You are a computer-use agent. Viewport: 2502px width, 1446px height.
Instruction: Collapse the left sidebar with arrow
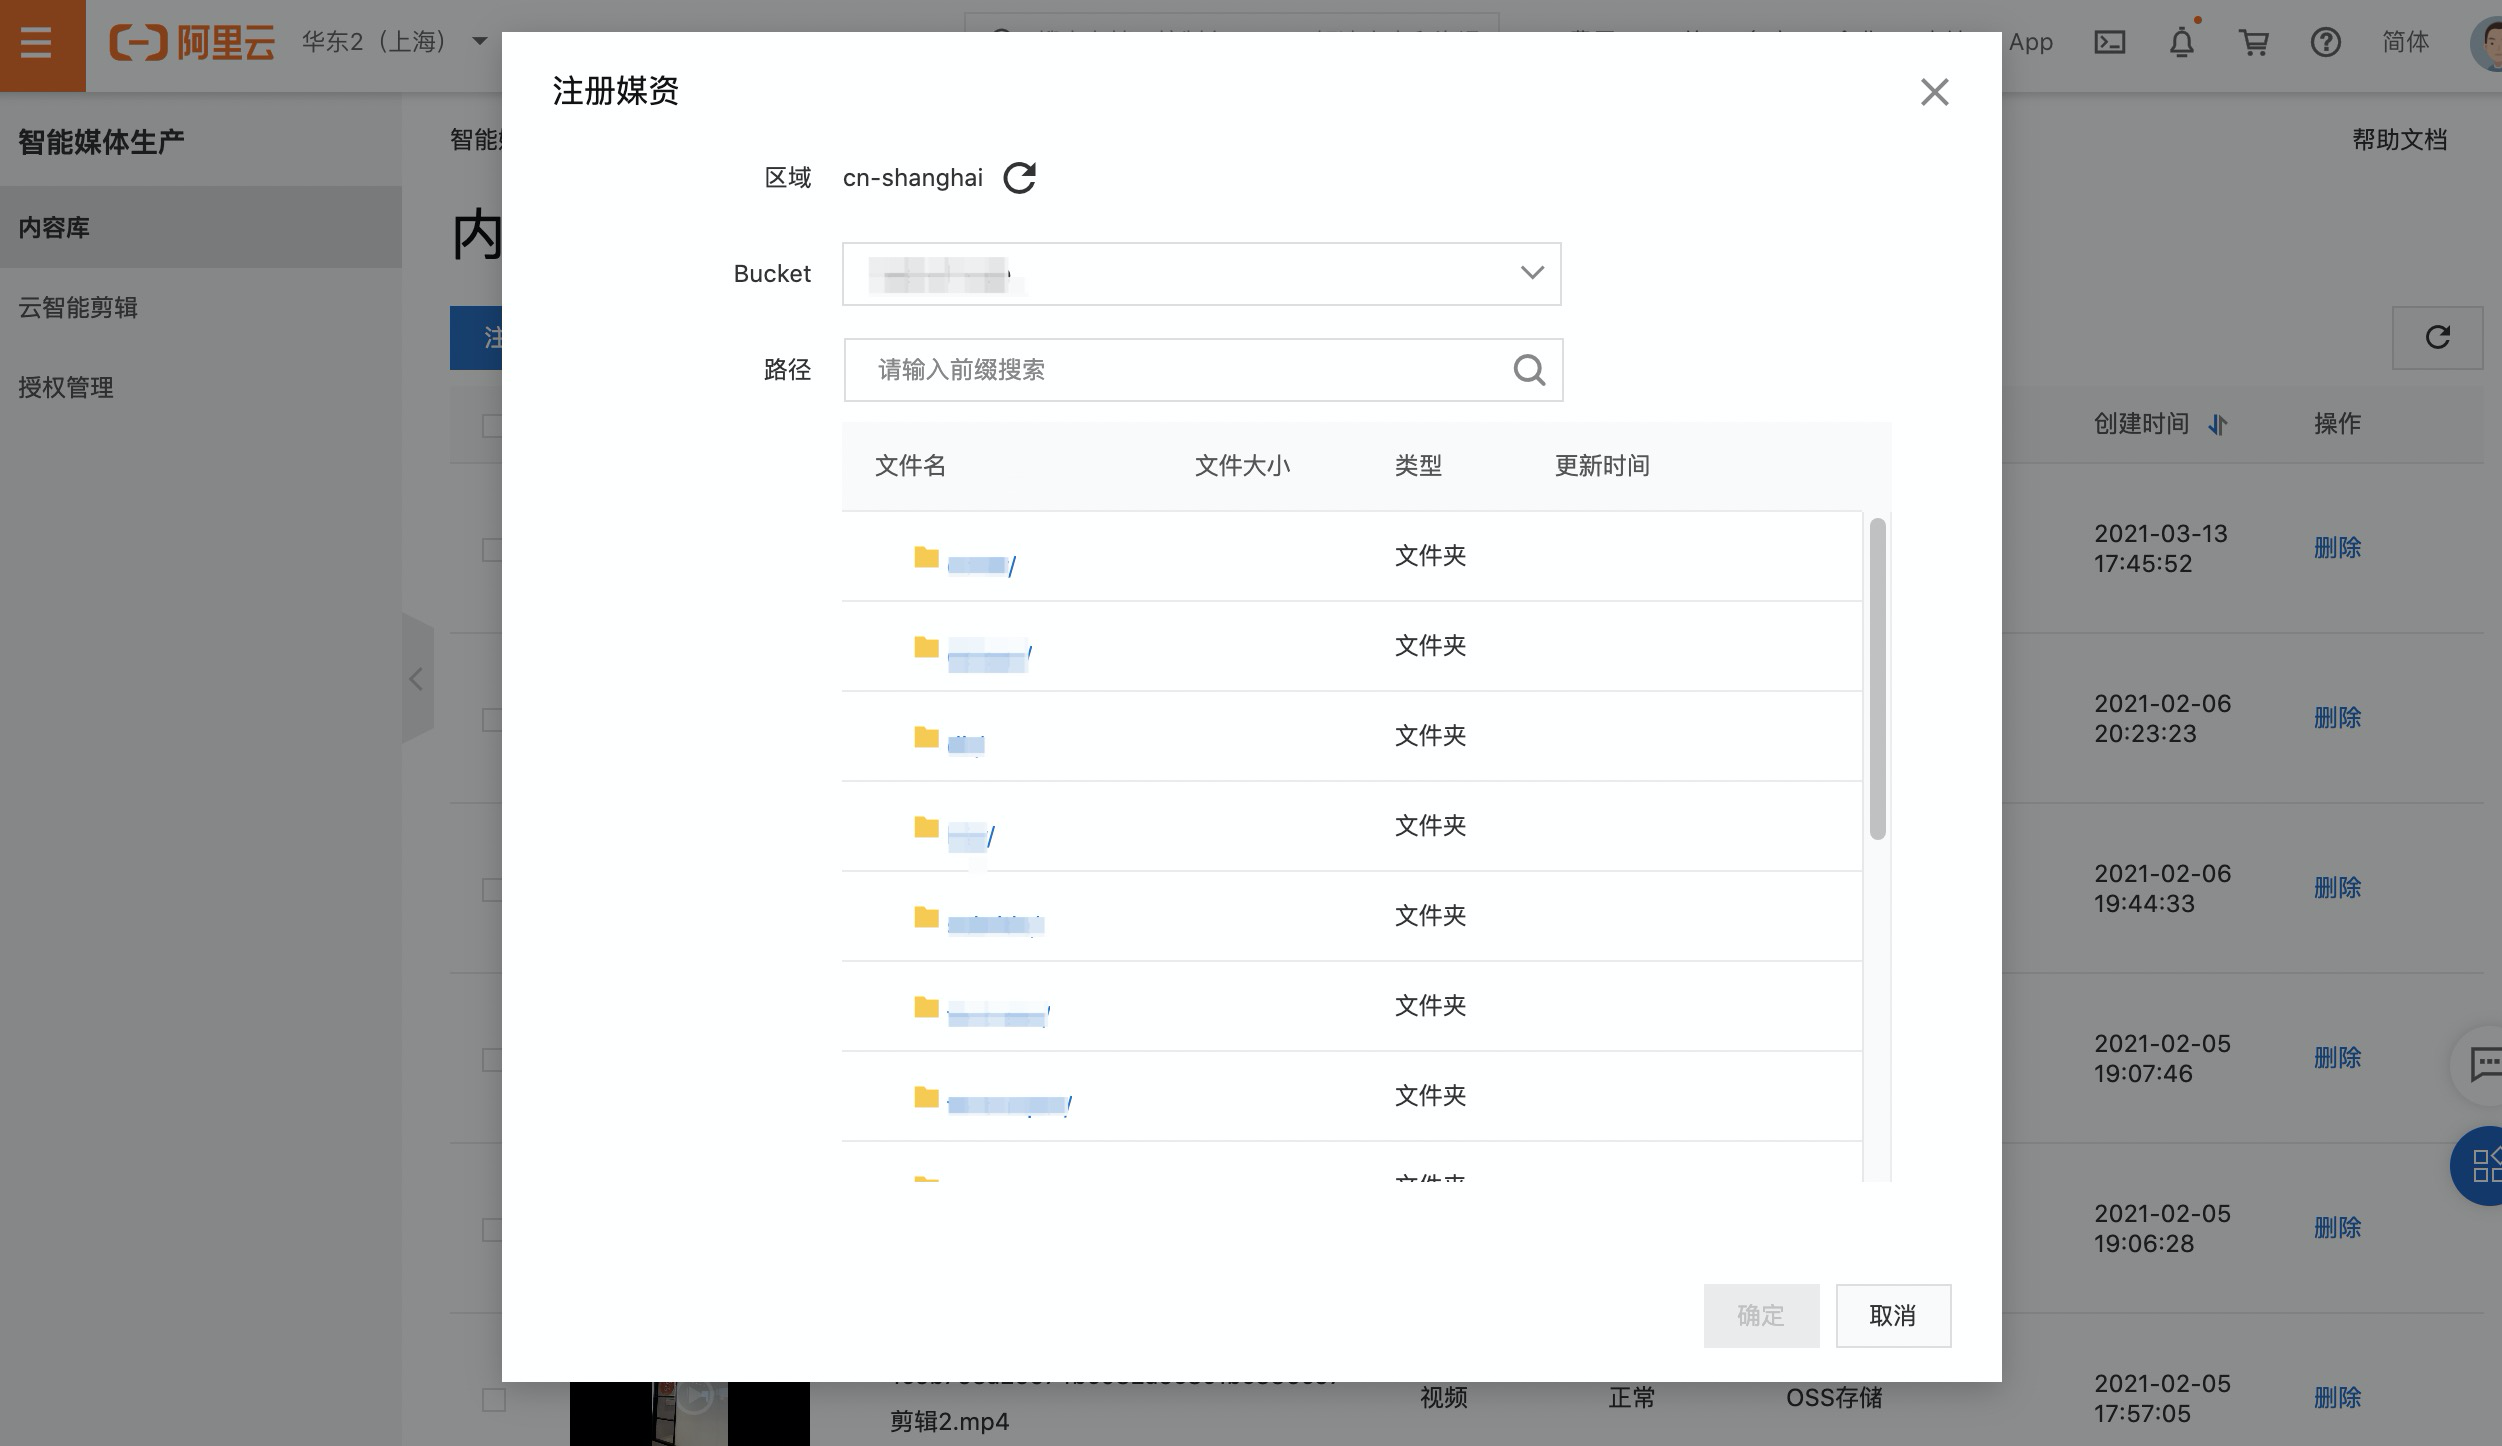(417, 679)
